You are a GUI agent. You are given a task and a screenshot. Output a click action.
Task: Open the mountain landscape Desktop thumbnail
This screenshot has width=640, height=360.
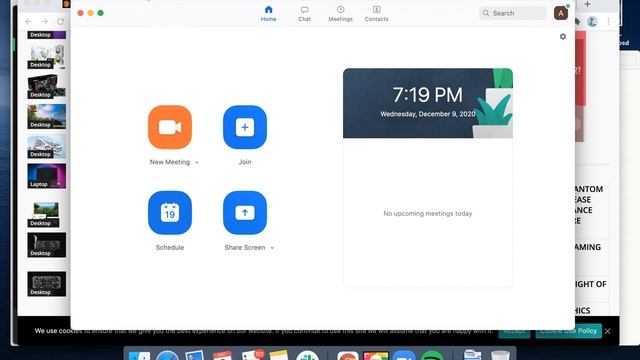pos(47,116)
